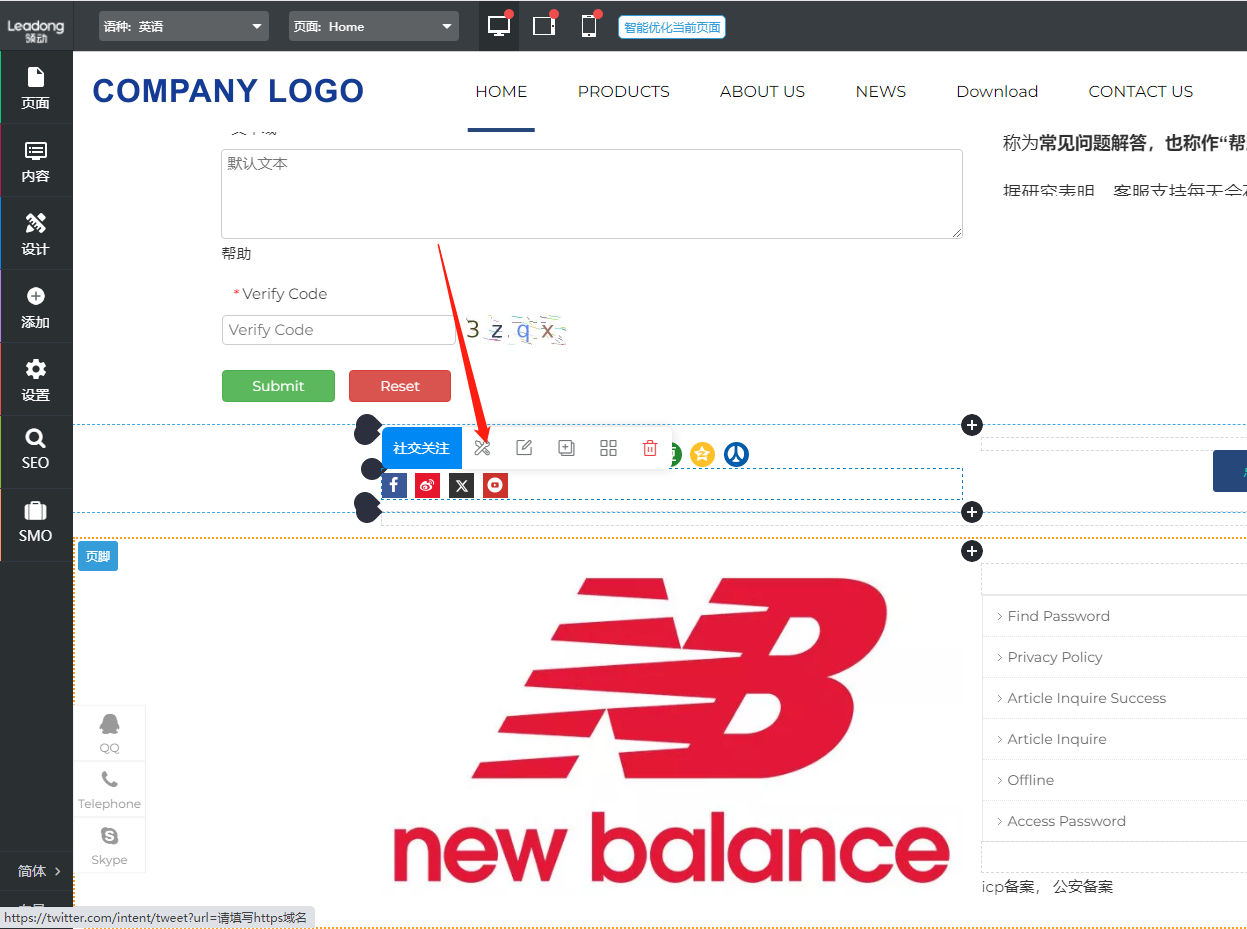Click the Verify Code input field
The image size is (1247, 929).
338,330
